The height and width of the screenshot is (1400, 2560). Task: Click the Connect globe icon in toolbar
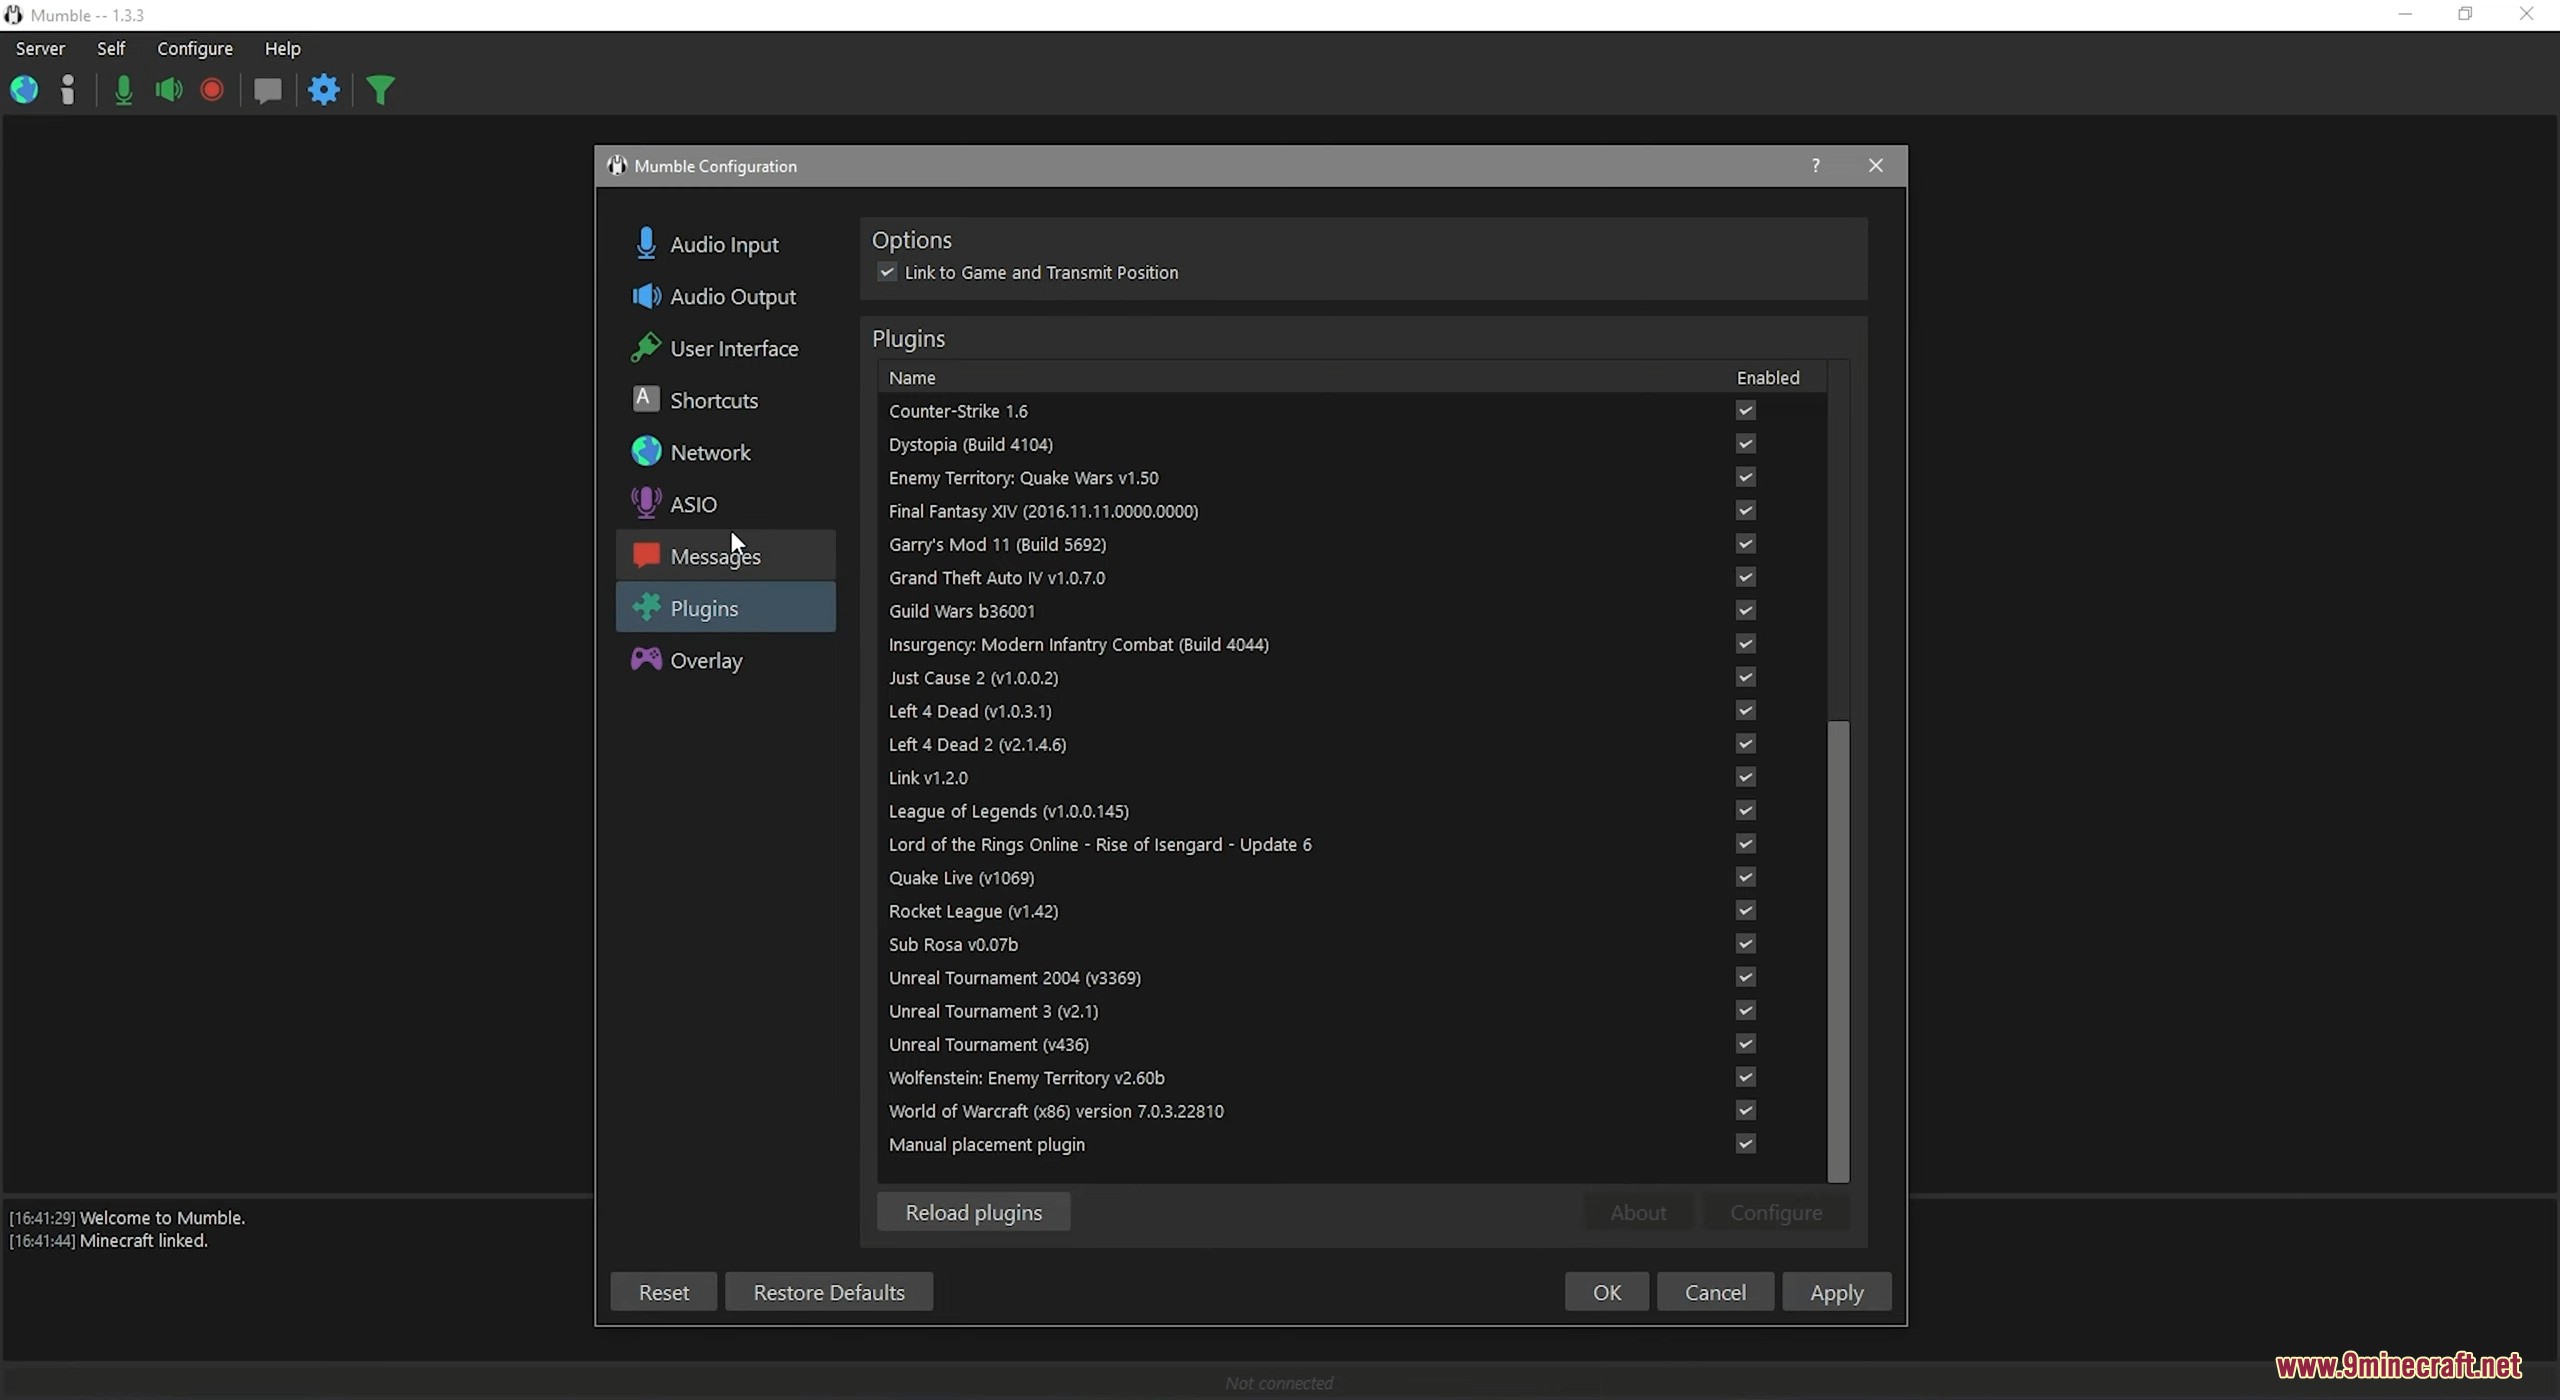tap(24, 90)
